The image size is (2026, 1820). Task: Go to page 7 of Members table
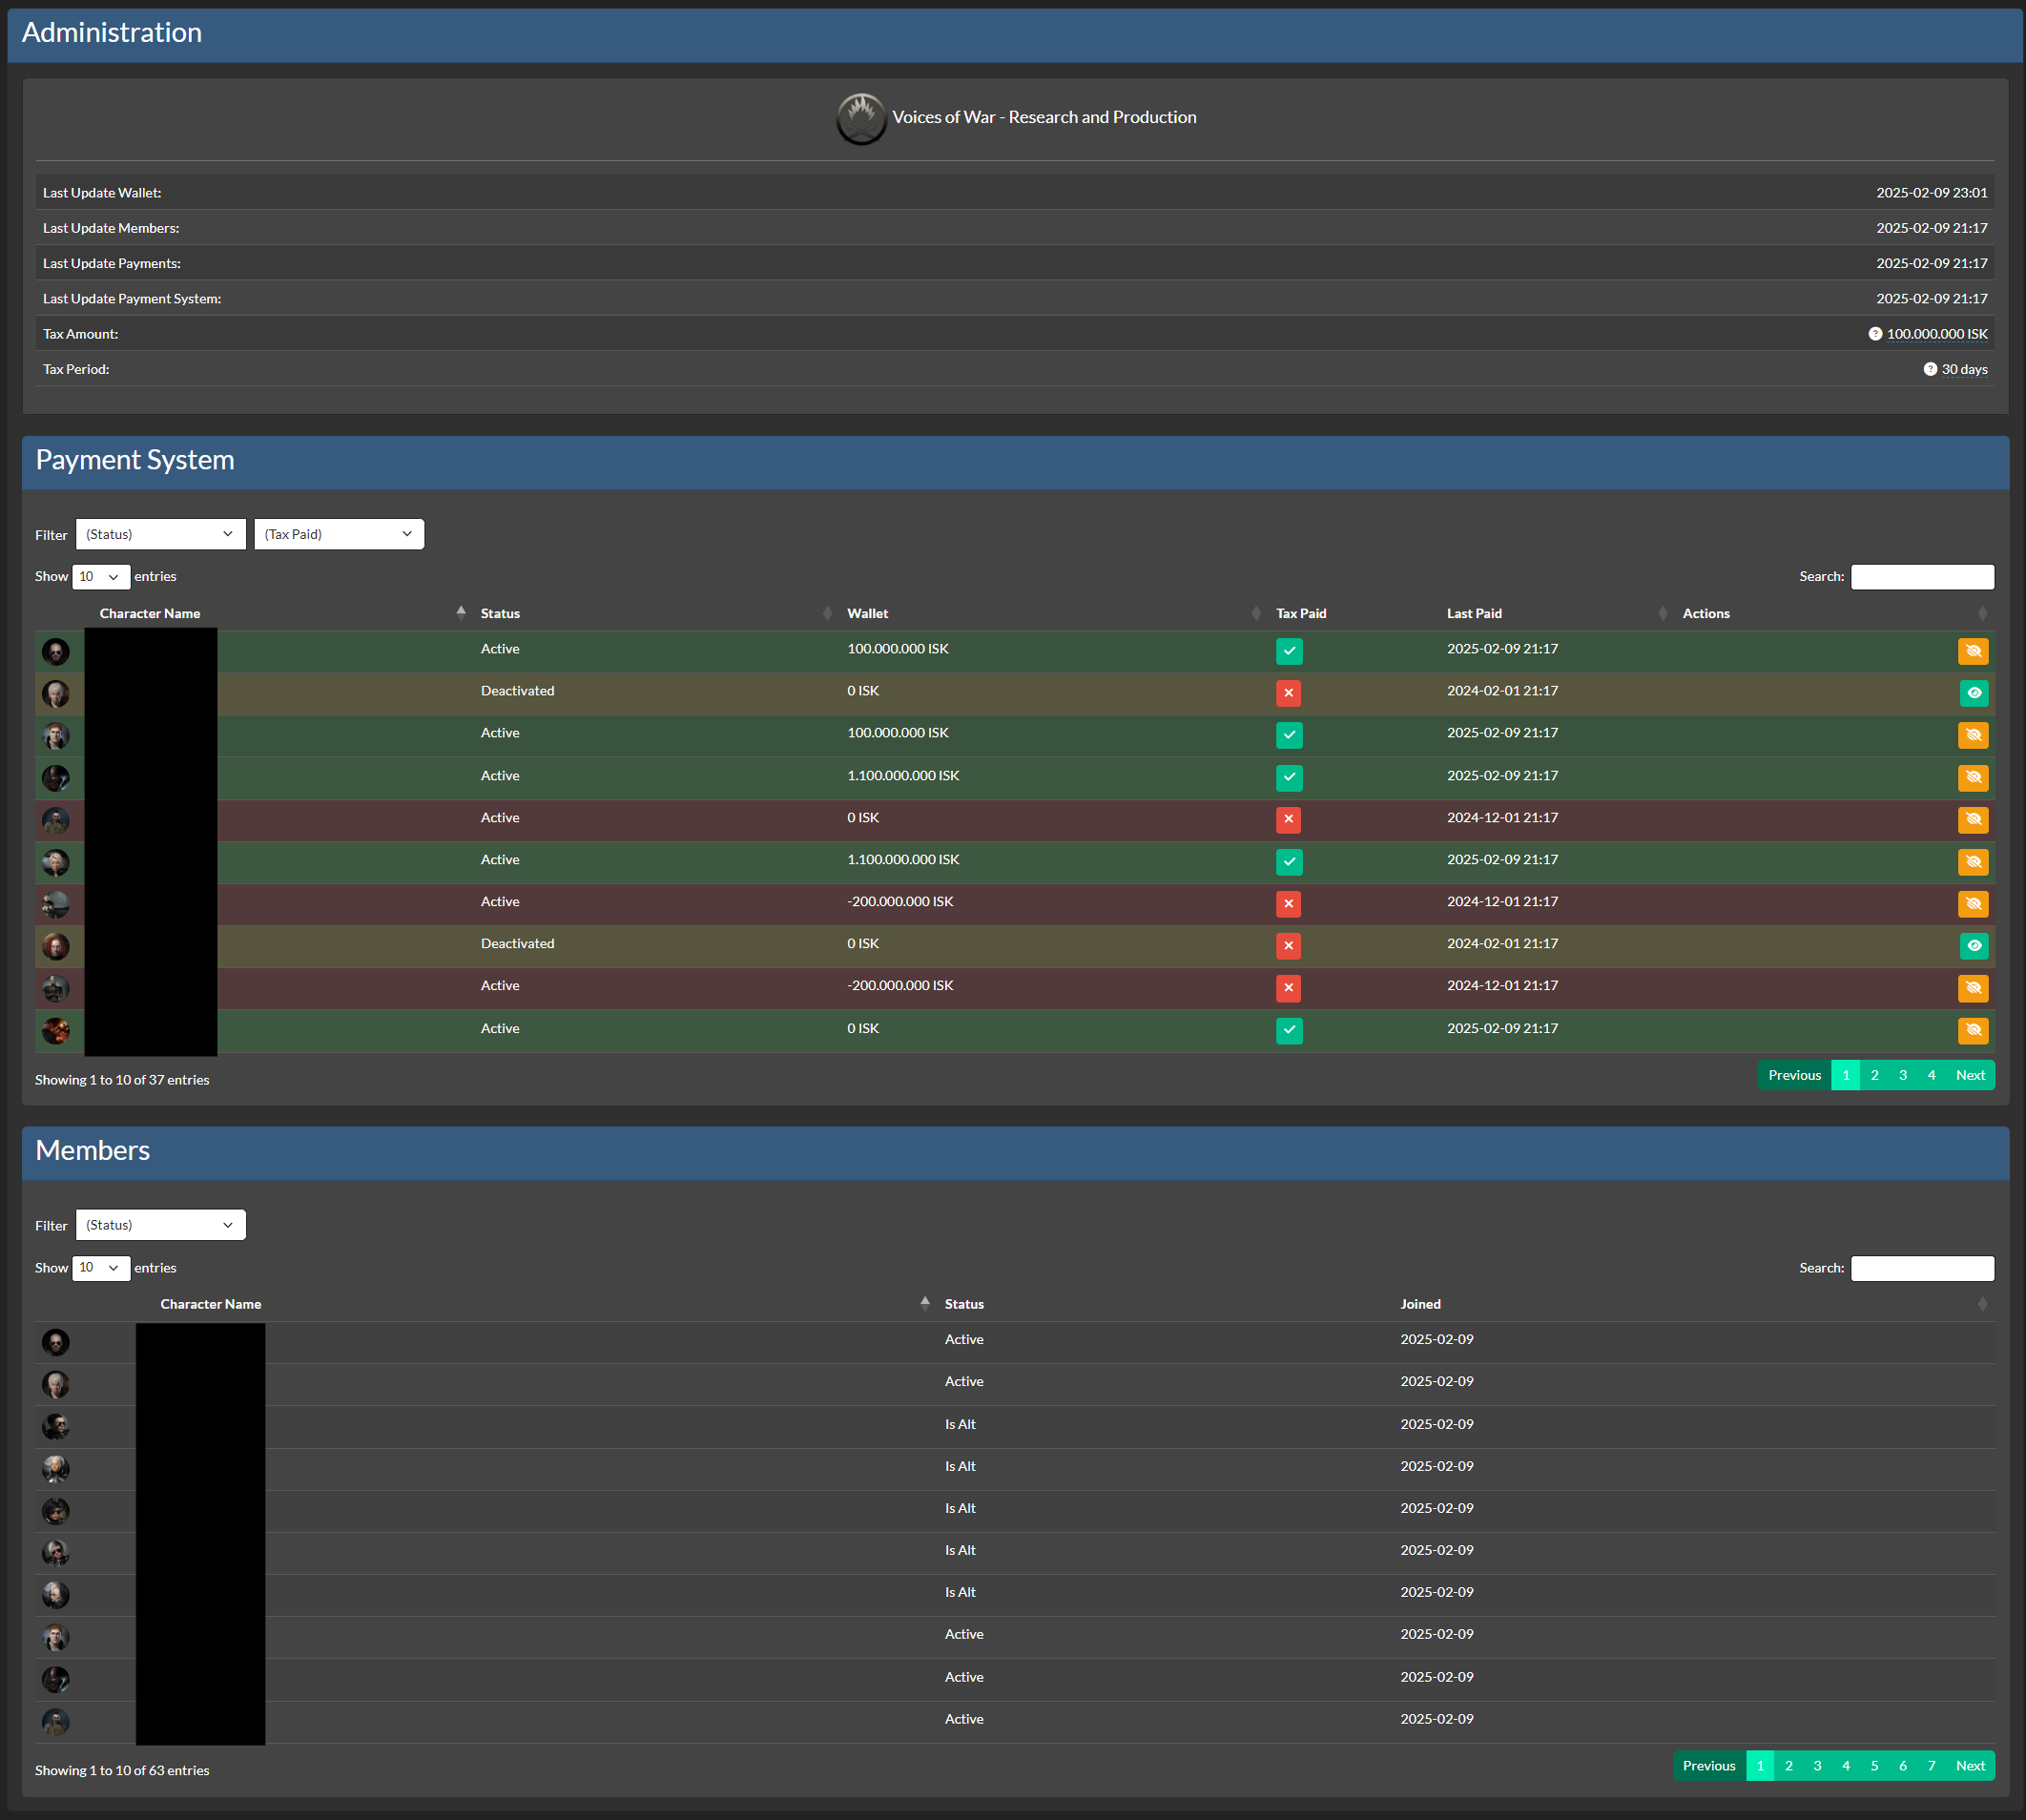point(1930,1765)
